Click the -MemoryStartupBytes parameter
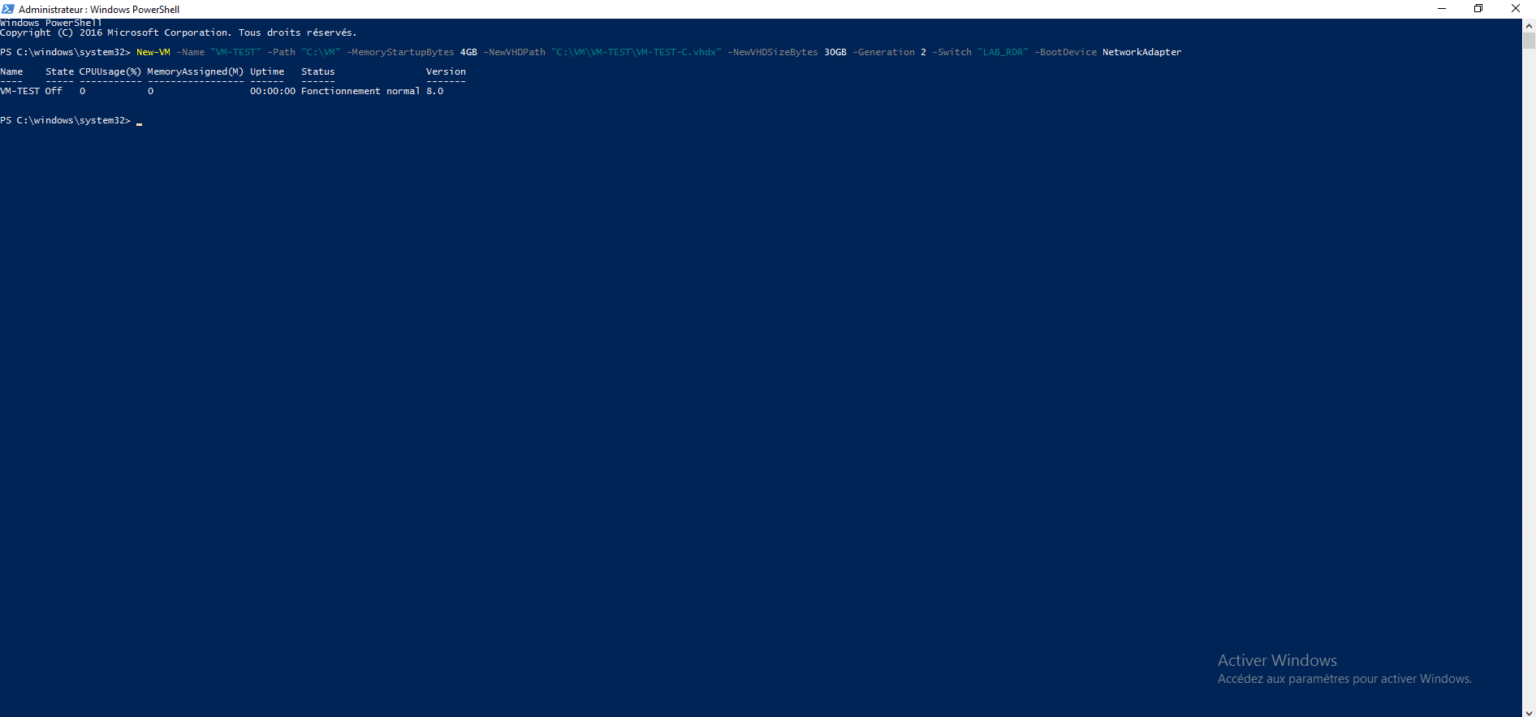The image size is (1536, 717). [400, 52]
